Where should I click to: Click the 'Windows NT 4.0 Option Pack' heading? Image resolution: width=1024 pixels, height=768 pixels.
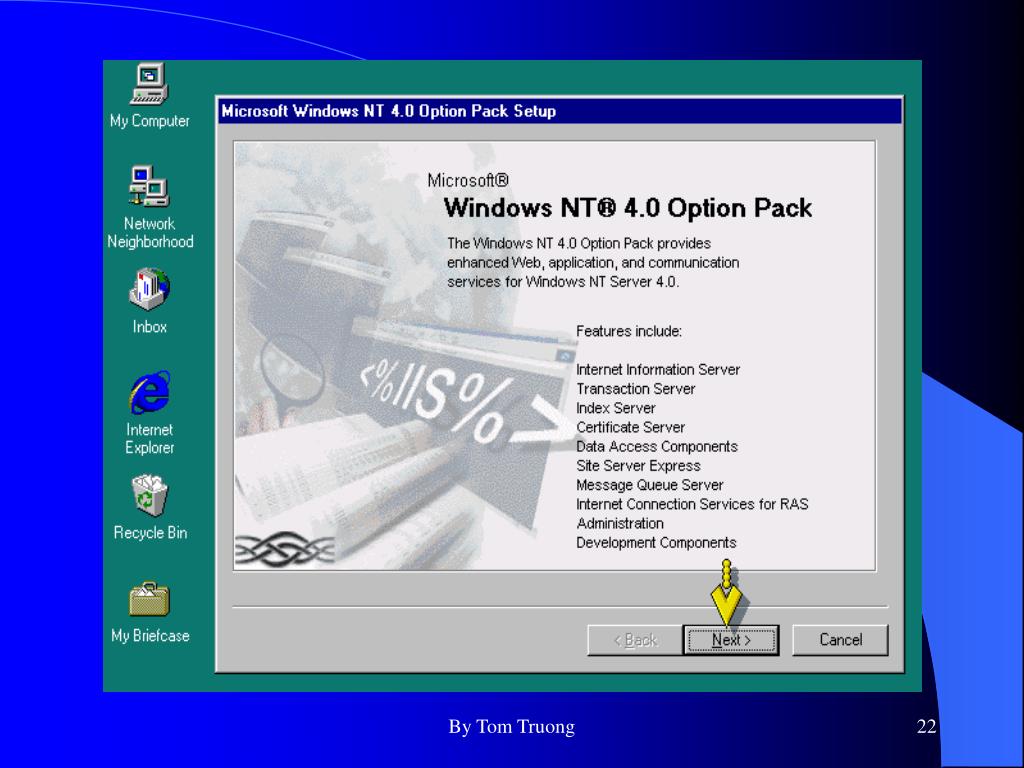628,208
